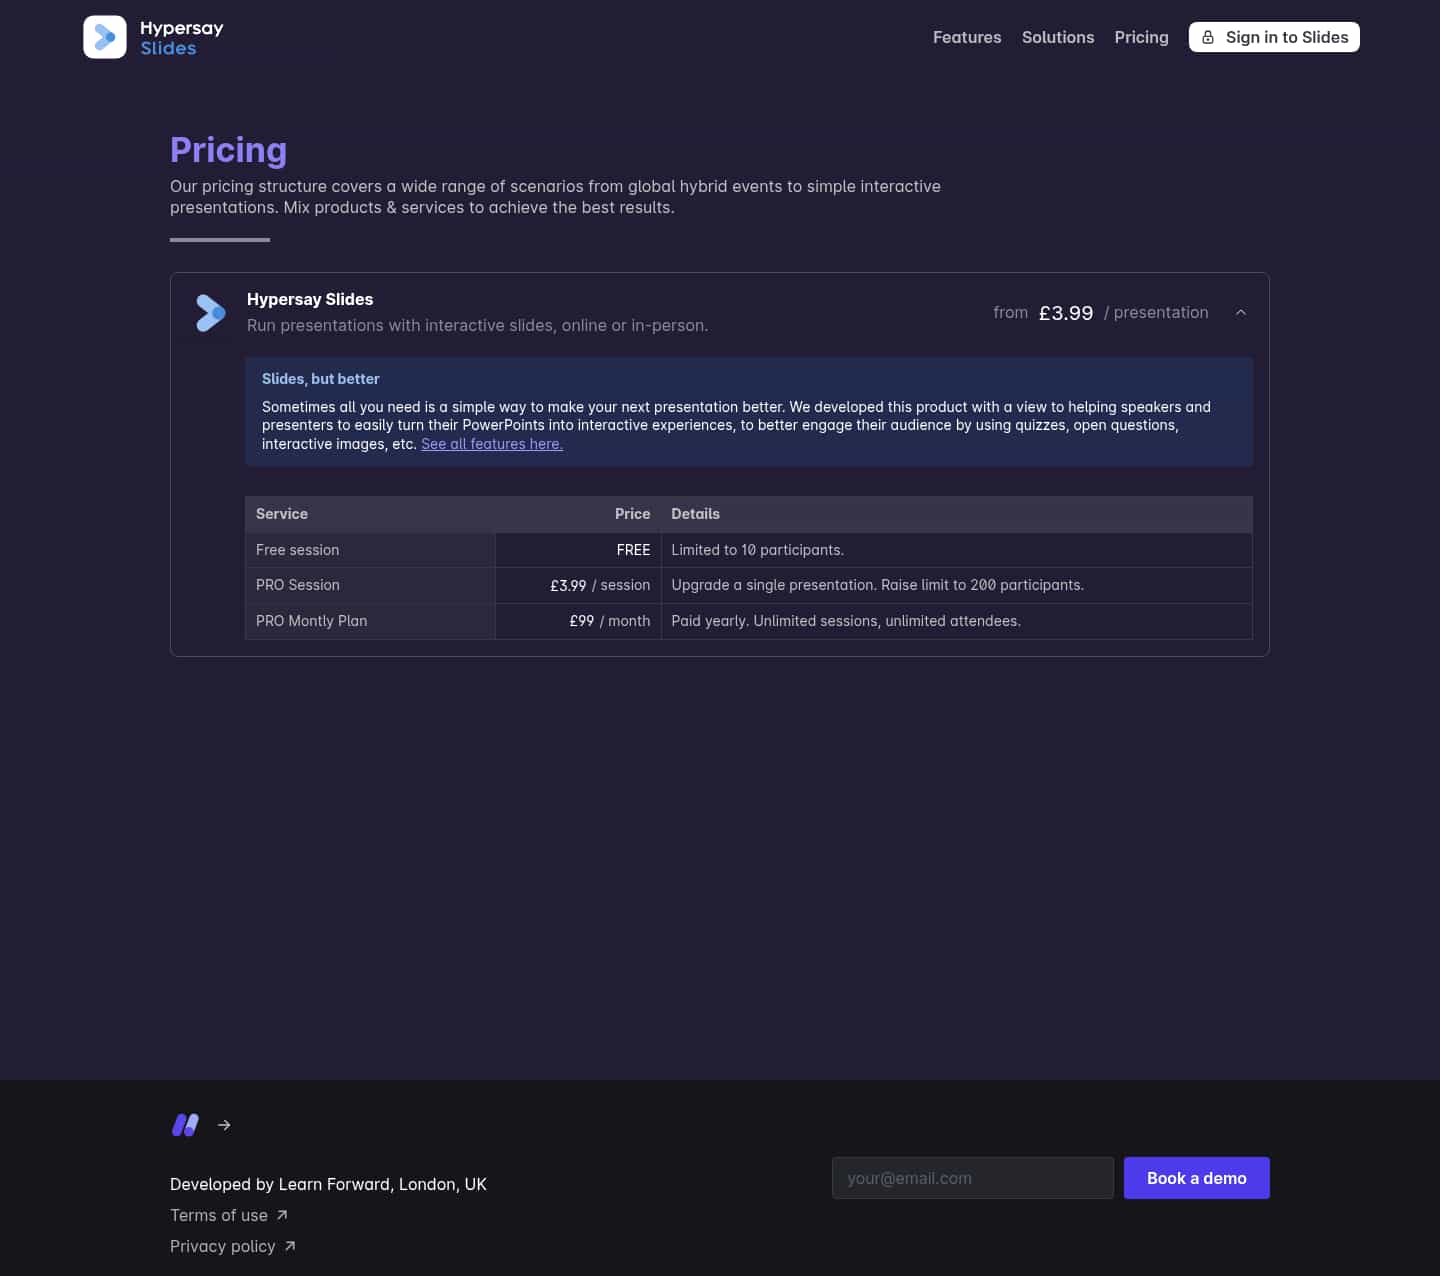This screenshot has height=1276, width=1440.
Task: Click the "Slides, but better" heading
Action: tap(321, 379)
